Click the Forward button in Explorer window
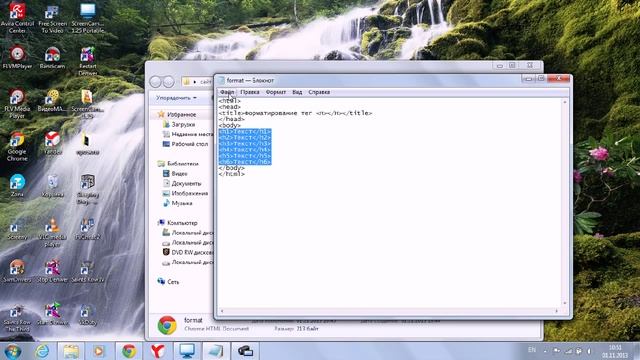 tap(169, 82)
